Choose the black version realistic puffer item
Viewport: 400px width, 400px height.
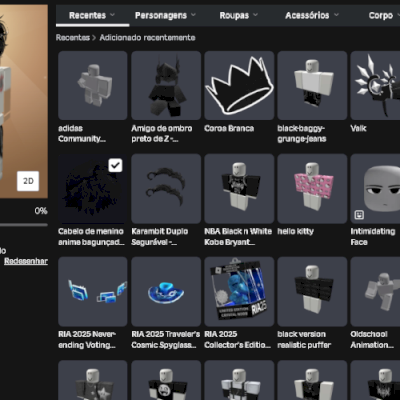point(312,291)
